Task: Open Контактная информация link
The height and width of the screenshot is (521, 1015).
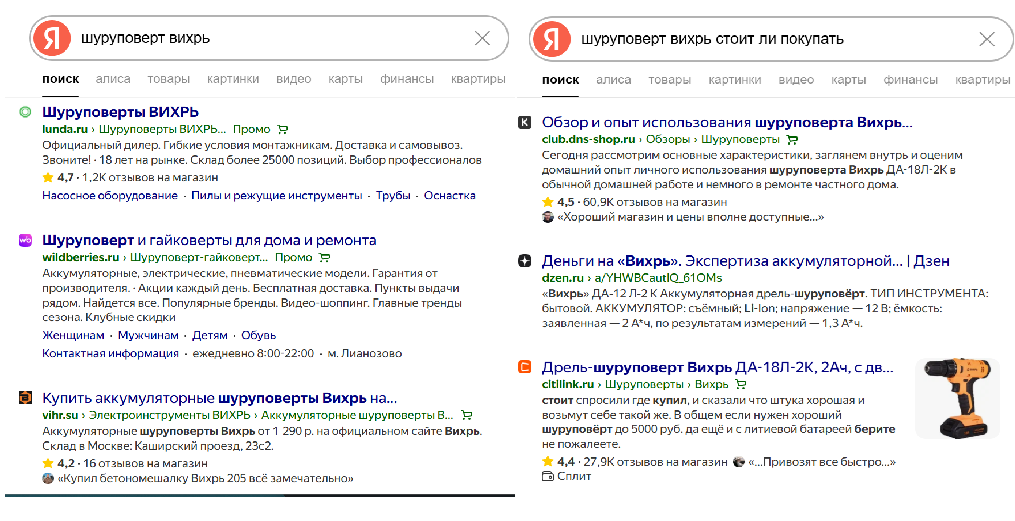Action: pos(110,353)
